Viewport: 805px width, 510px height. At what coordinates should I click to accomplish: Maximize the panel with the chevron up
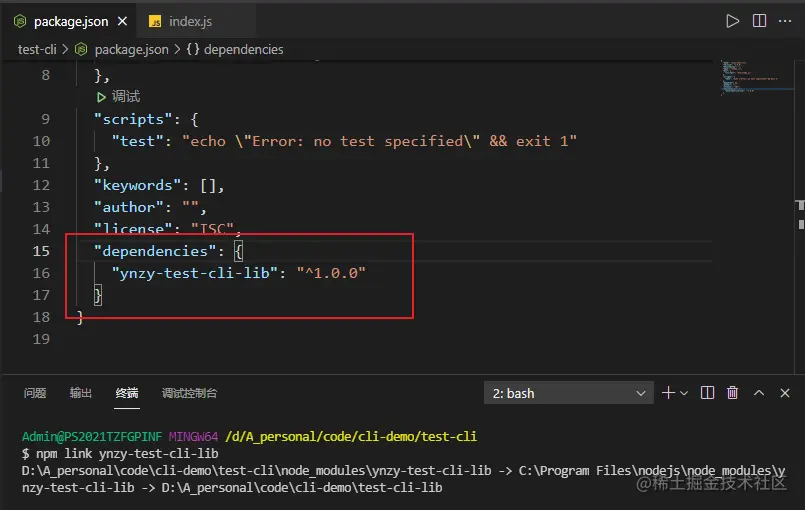coord(759,393)
